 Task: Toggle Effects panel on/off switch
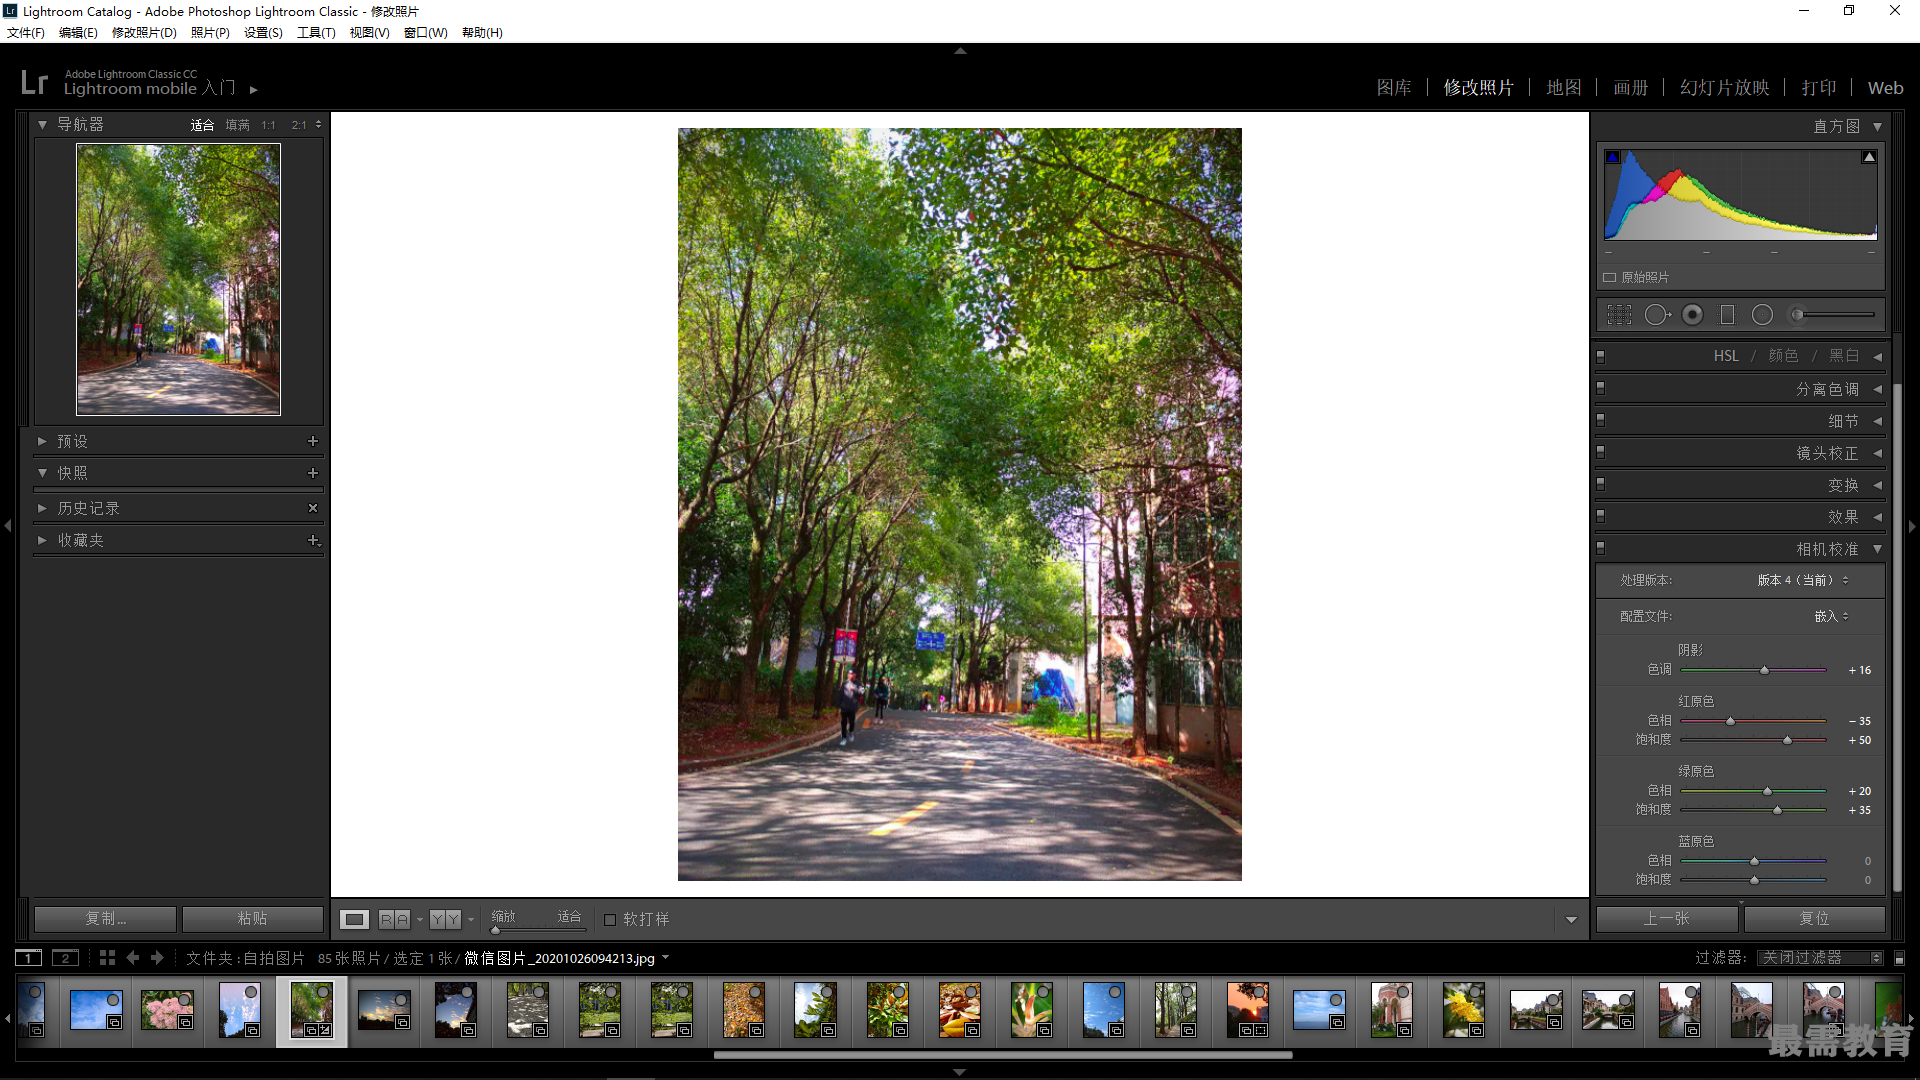(1601, 516)
